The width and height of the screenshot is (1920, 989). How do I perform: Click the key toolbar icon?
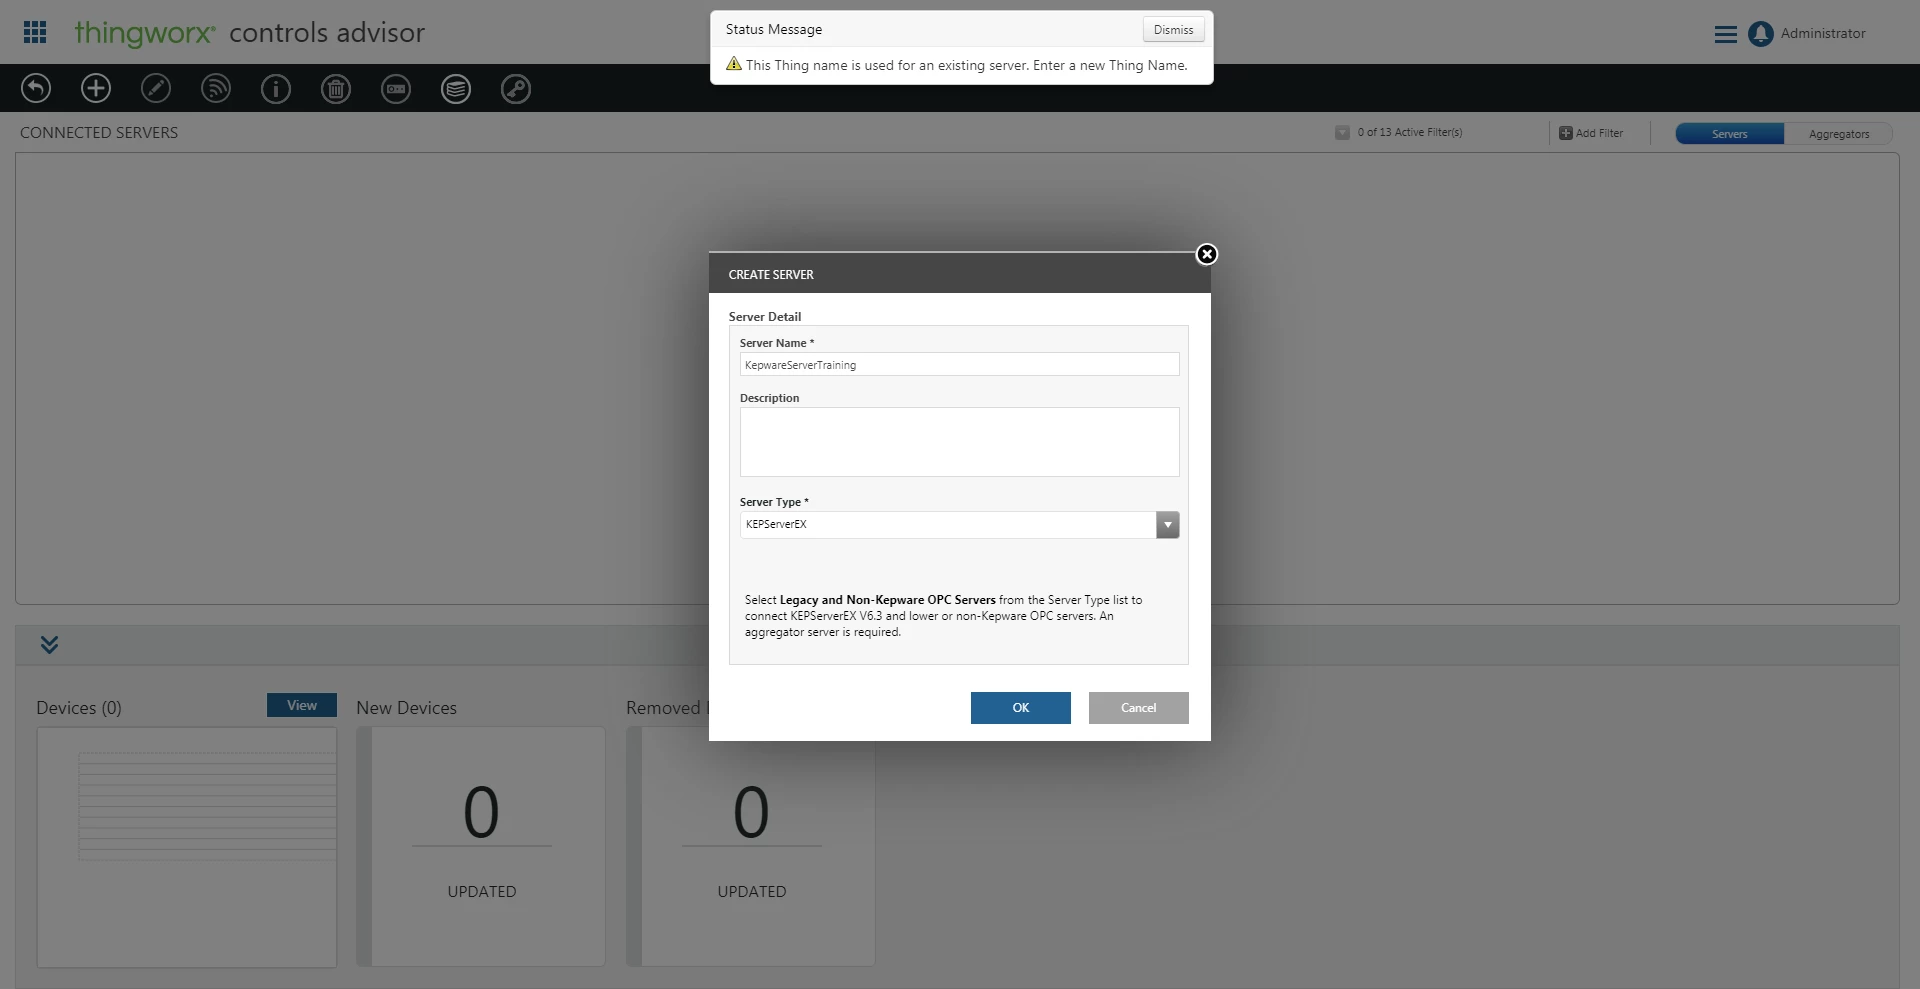click(516, 88)
